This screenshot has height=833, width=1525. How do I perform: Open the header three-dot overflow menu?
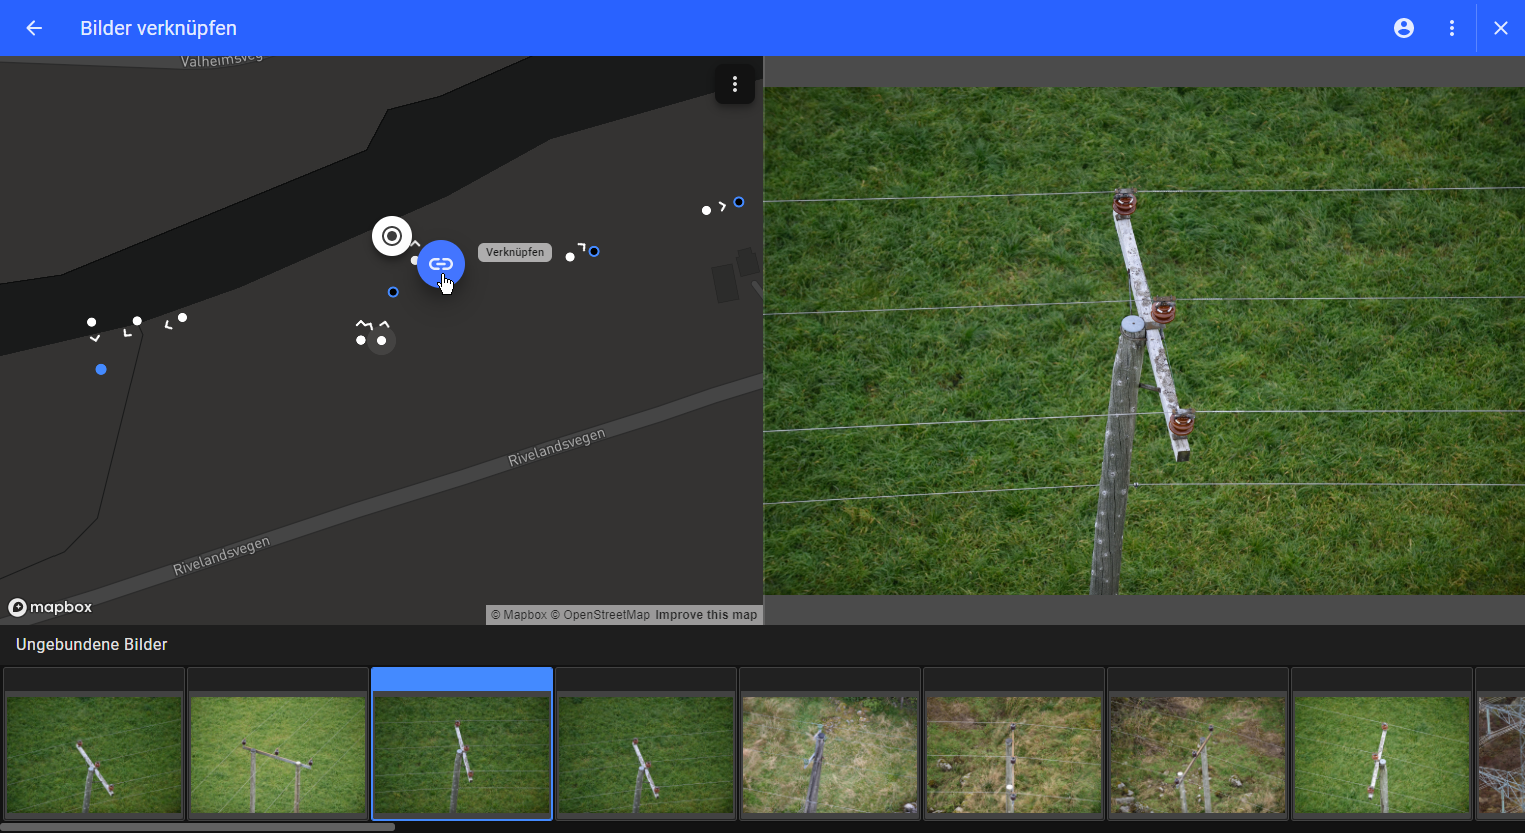(x=1452, y=28)
